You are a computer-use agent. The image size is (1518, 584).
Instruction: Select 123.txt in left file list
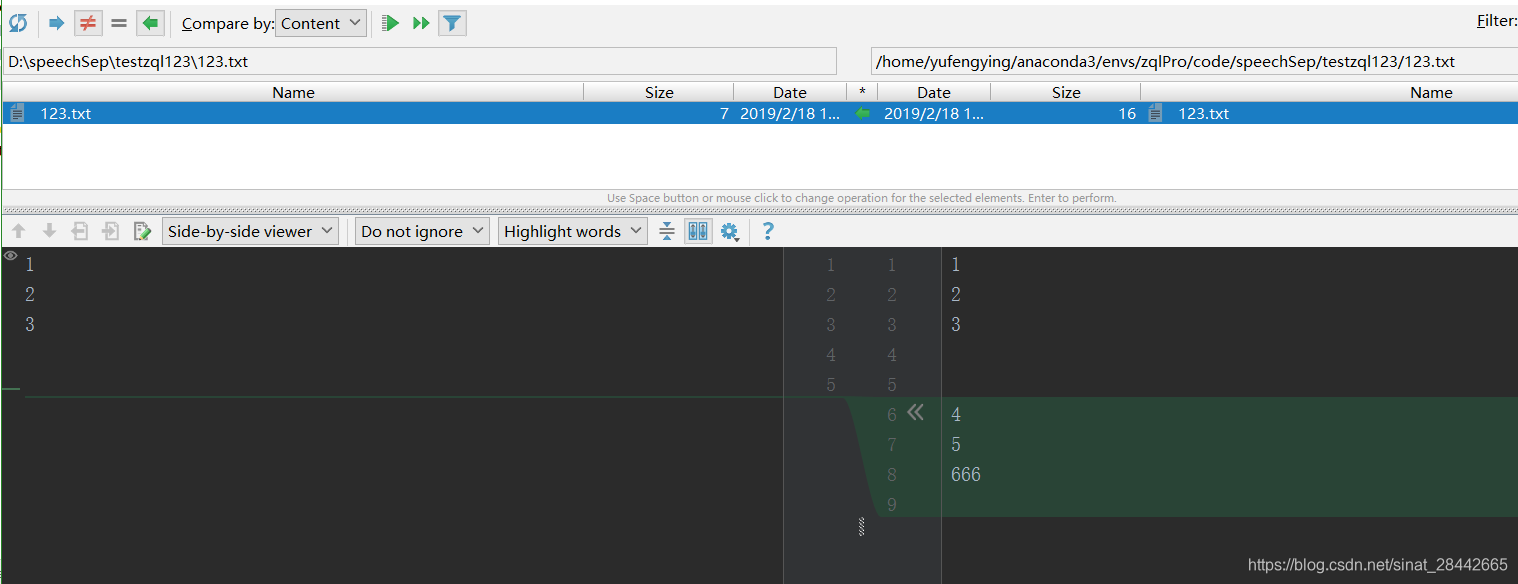tap(65, 113)
